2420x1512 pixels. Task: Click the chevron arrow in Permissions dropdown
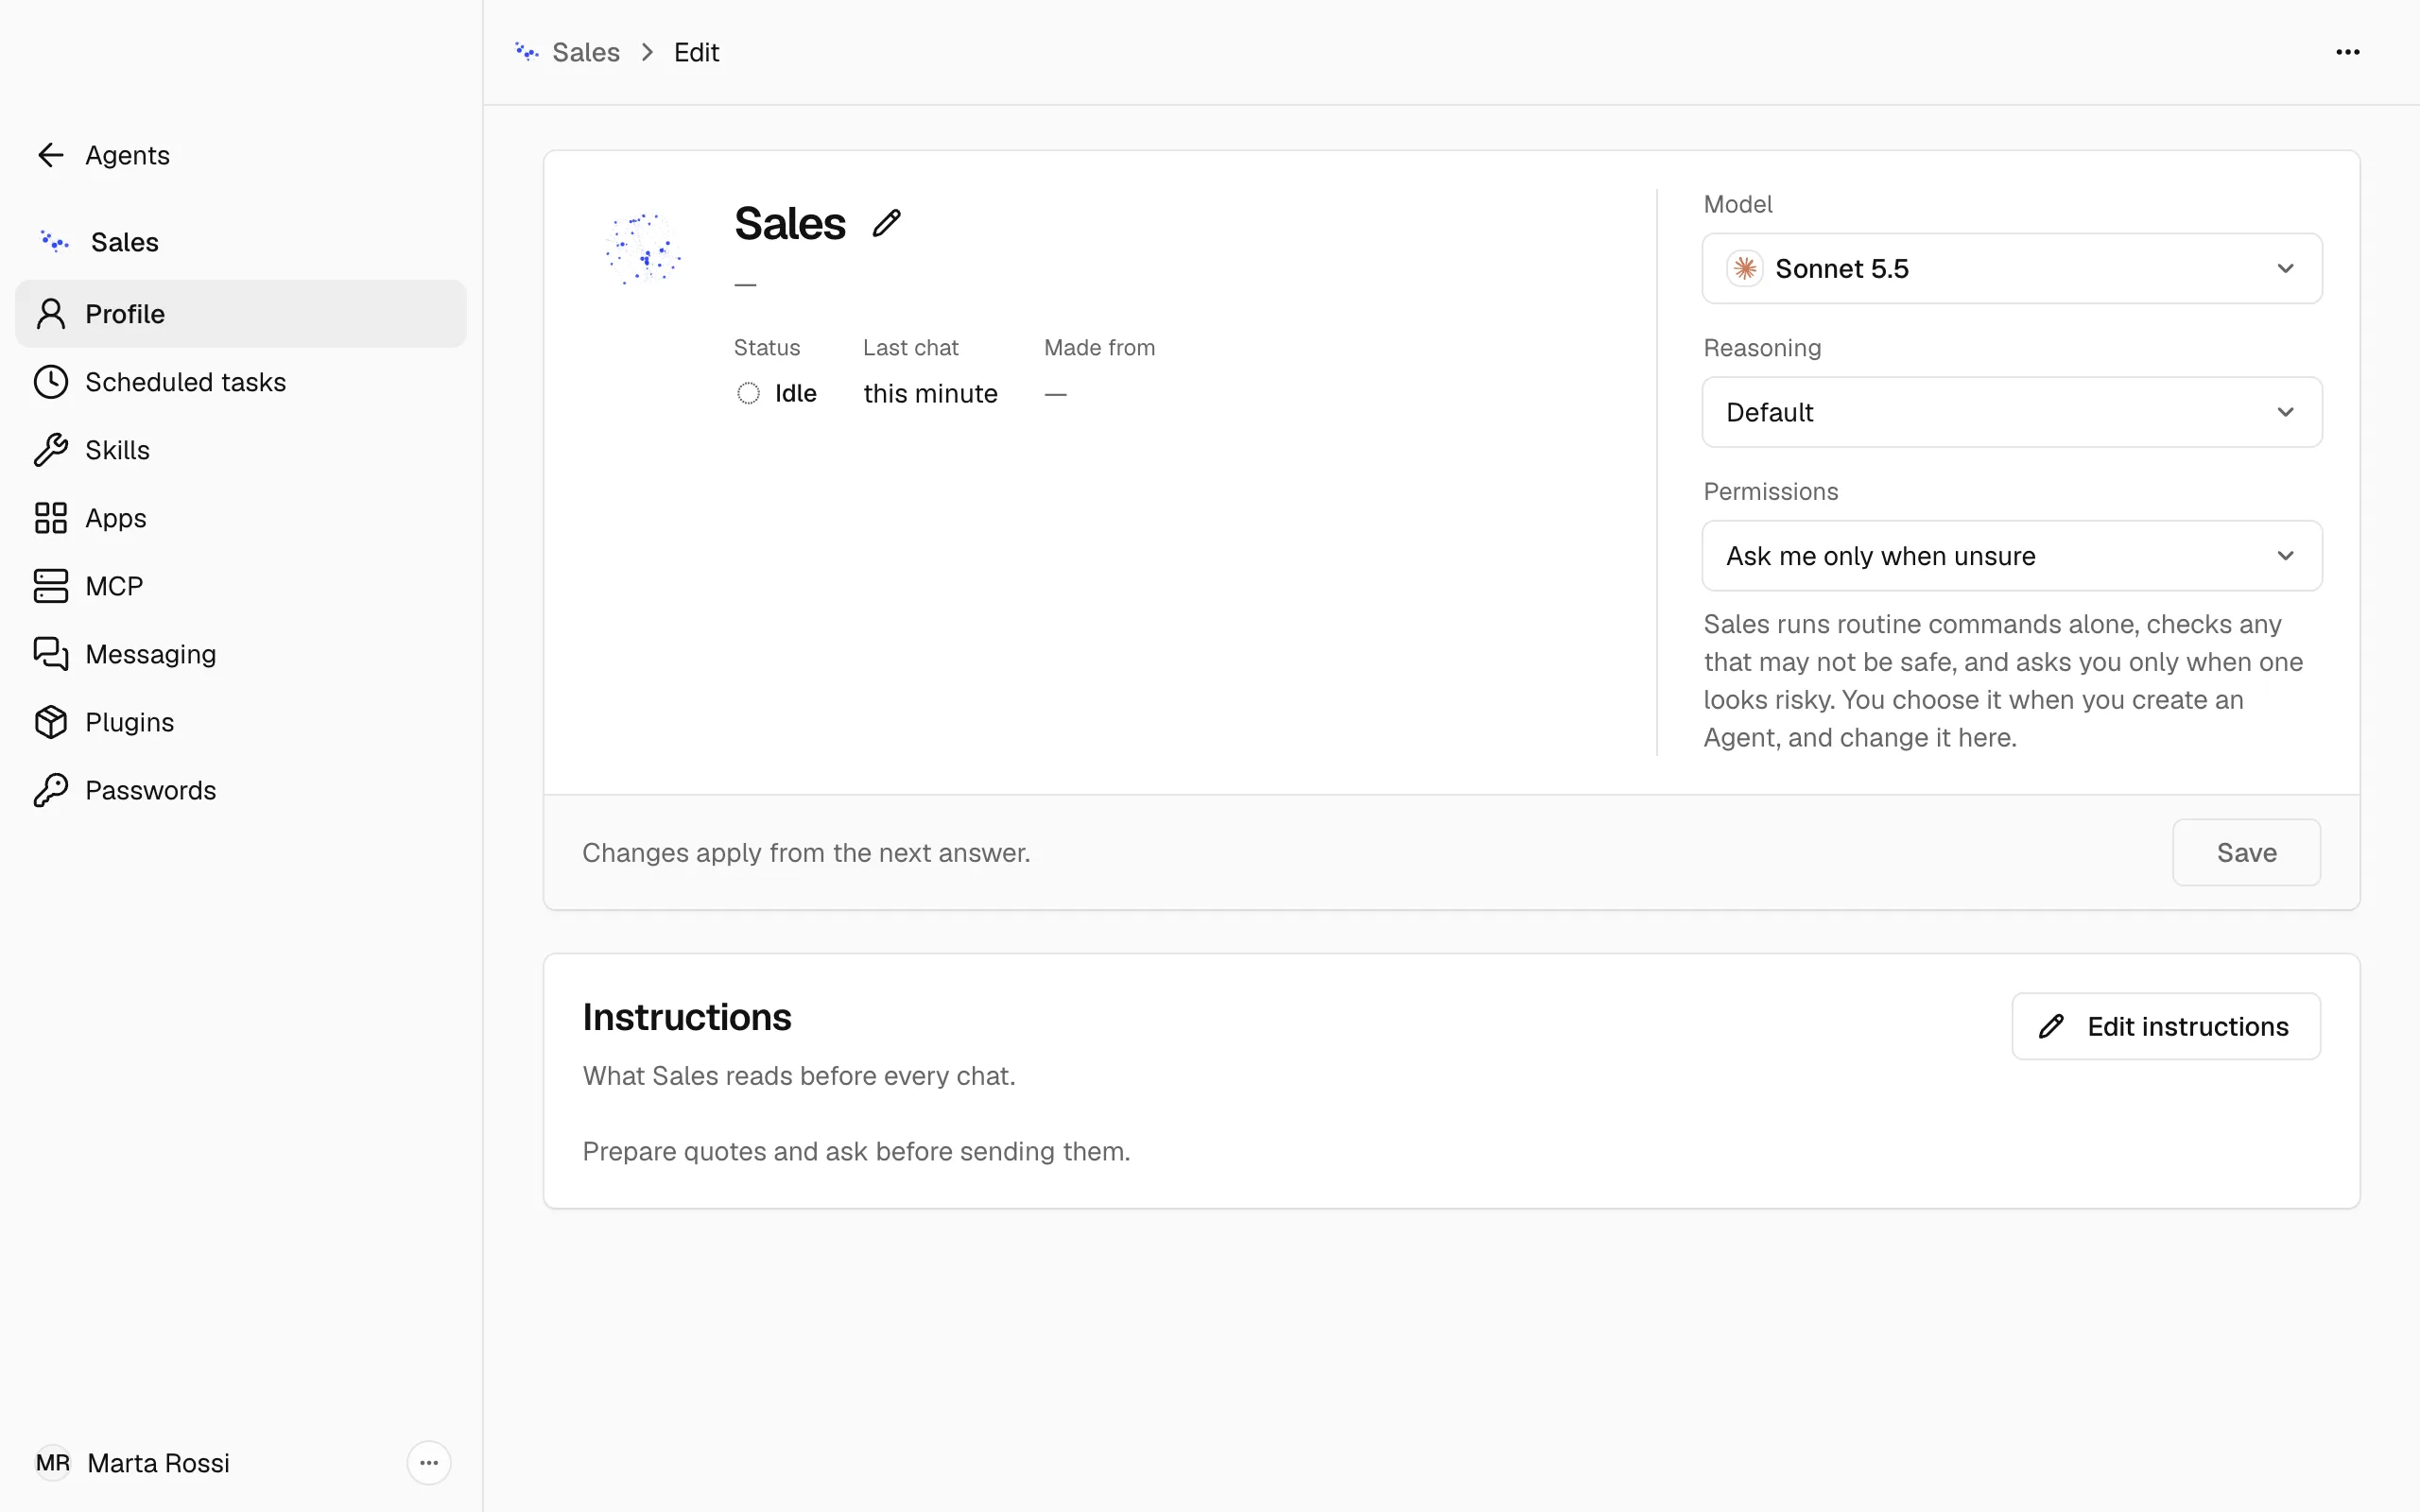tap(2285, 556)
